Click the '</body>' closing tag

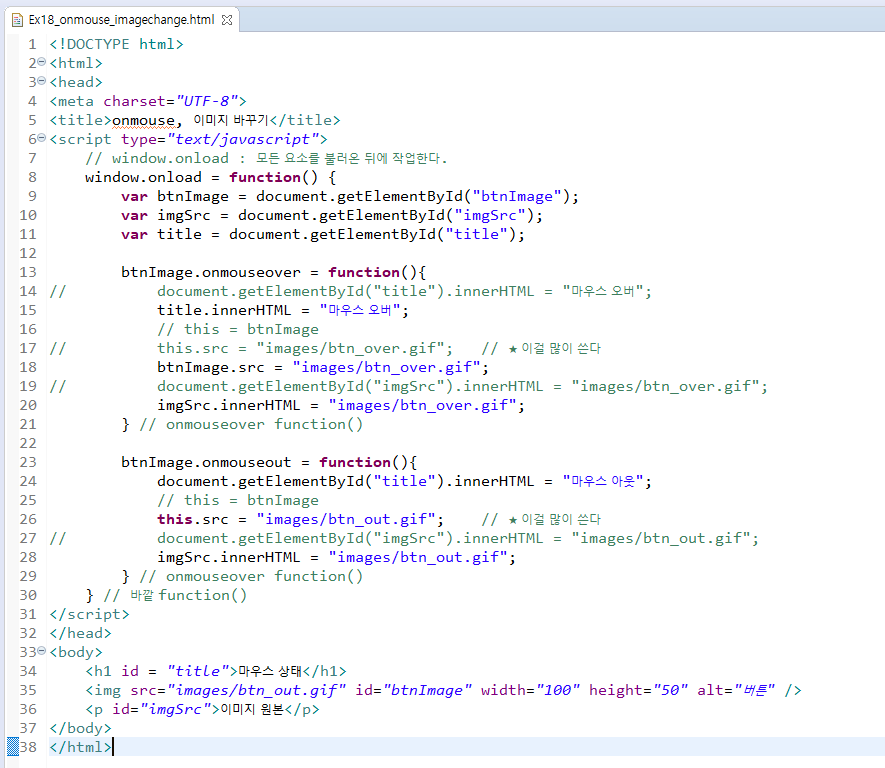(80, 728)
